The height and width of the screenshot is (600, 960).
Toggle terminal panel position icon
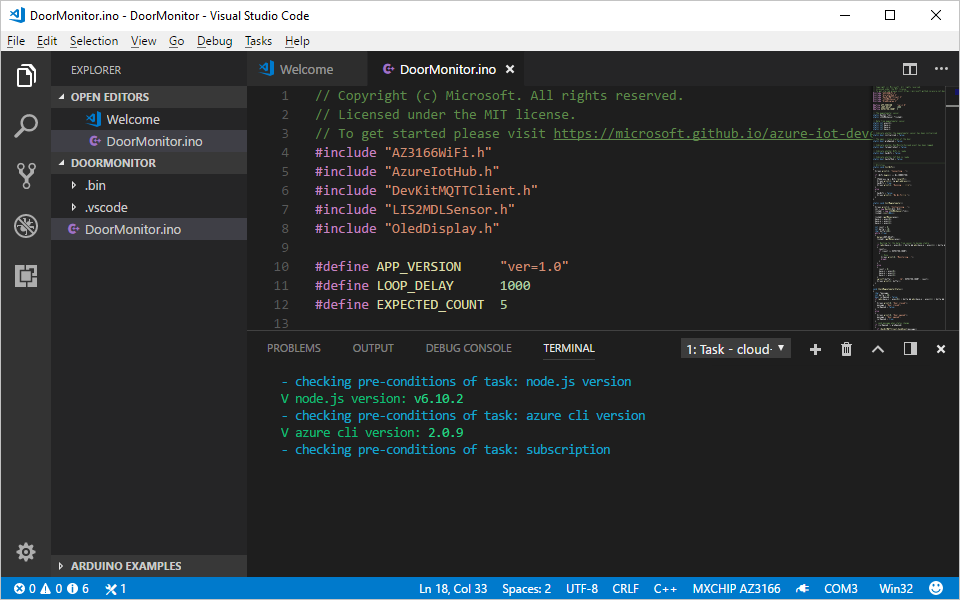pyautogui.click(x=910, y=349)
